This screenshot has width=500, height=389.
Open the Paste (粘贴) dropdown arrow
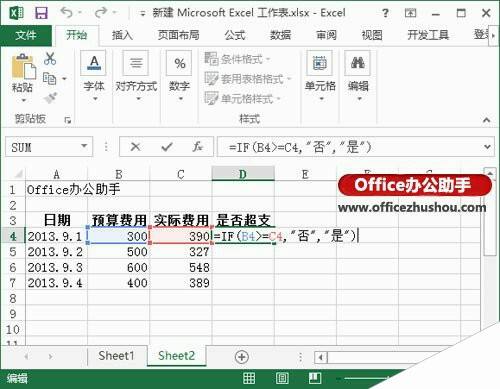click(x=23, y=100)
